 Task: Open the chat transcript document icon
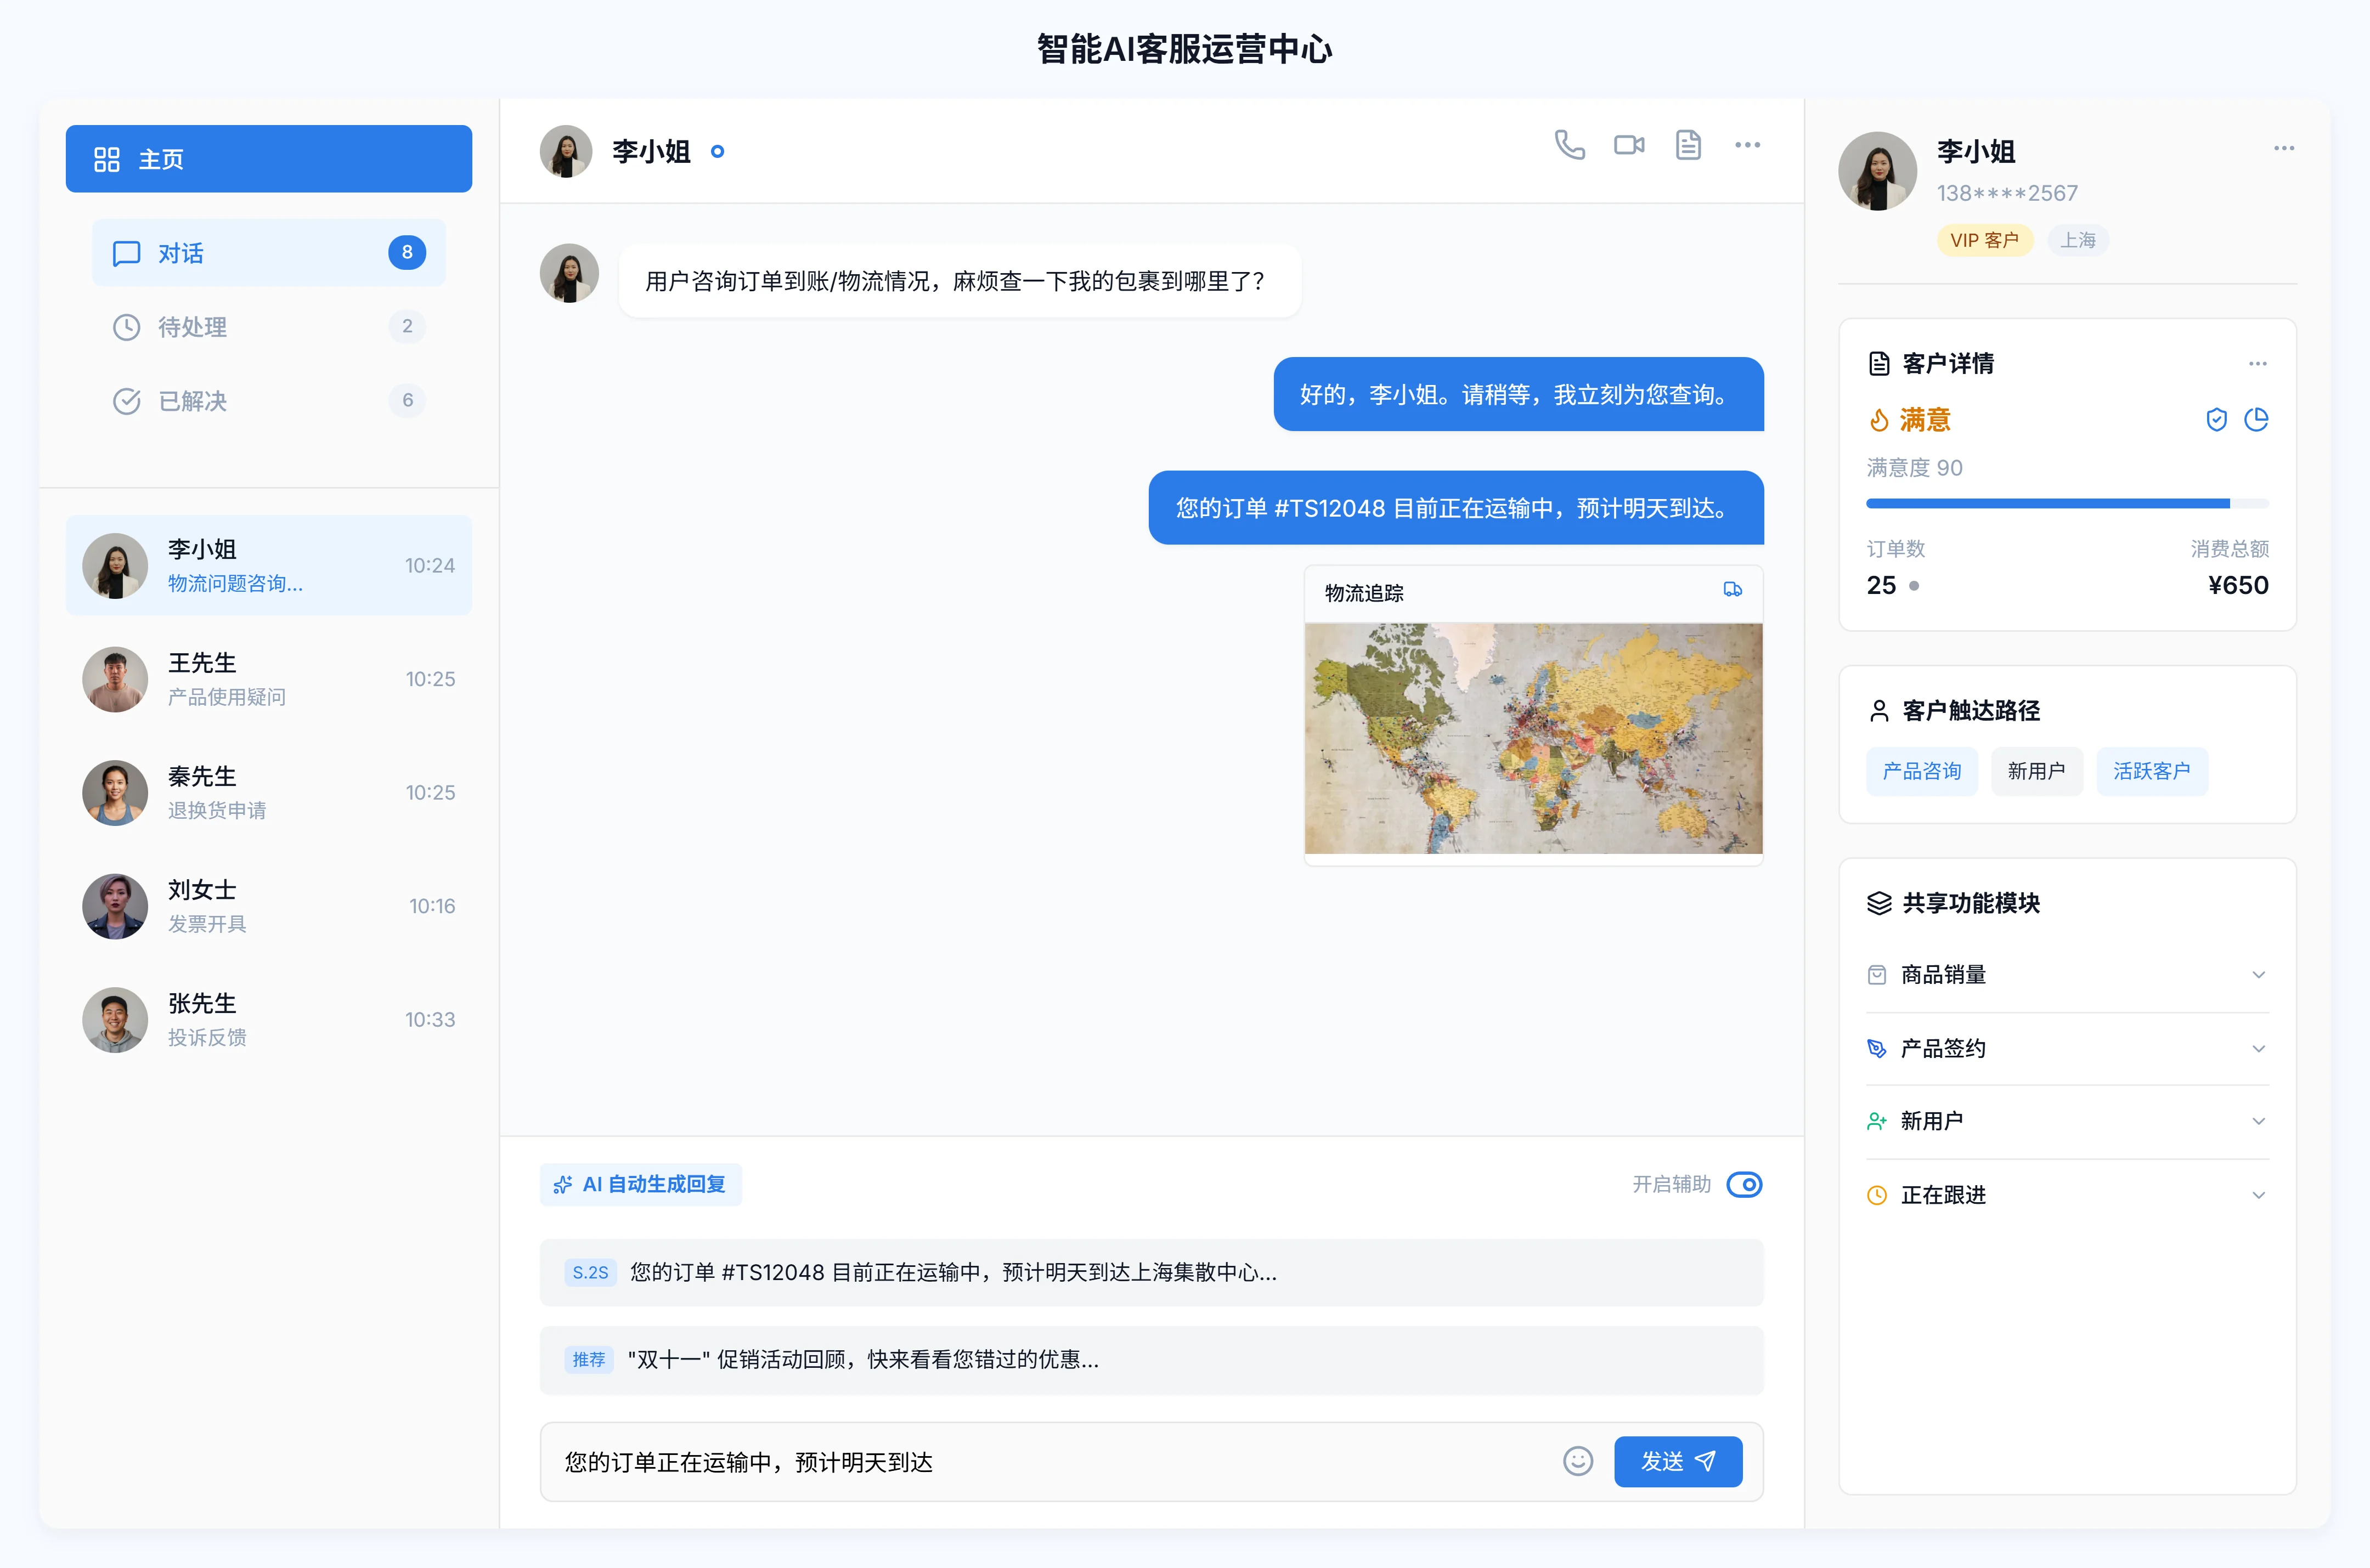(1688, 145)
